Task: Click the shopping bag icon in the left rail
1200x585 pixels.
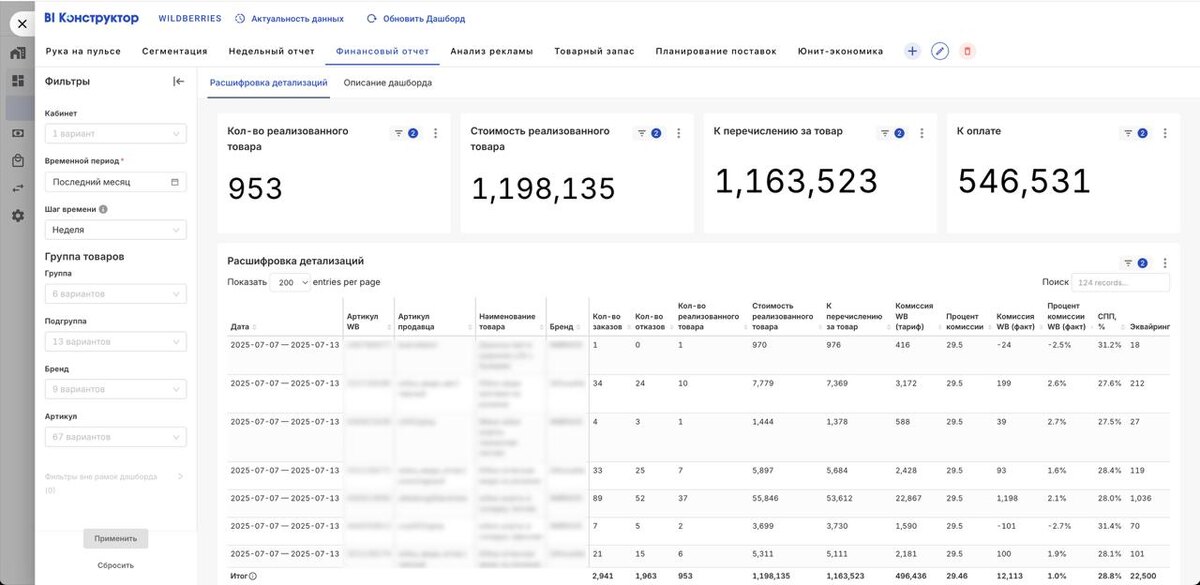Action: click(x=18, y=160)
